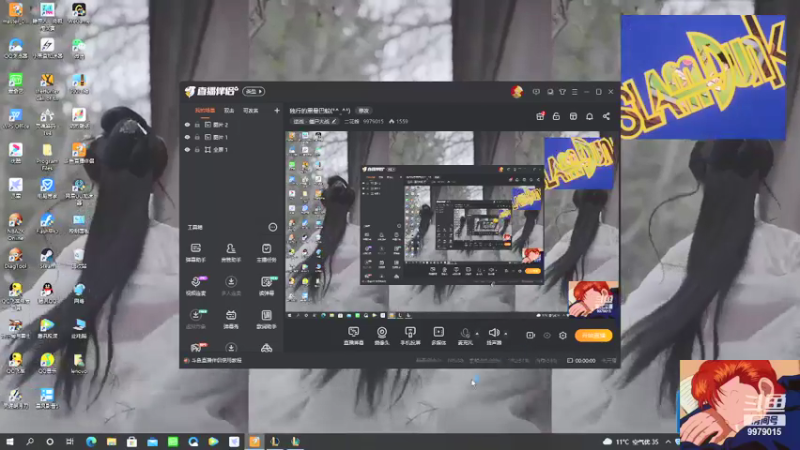Share the live room via share icon
The image size is (800, 450).
coord(606,116)
